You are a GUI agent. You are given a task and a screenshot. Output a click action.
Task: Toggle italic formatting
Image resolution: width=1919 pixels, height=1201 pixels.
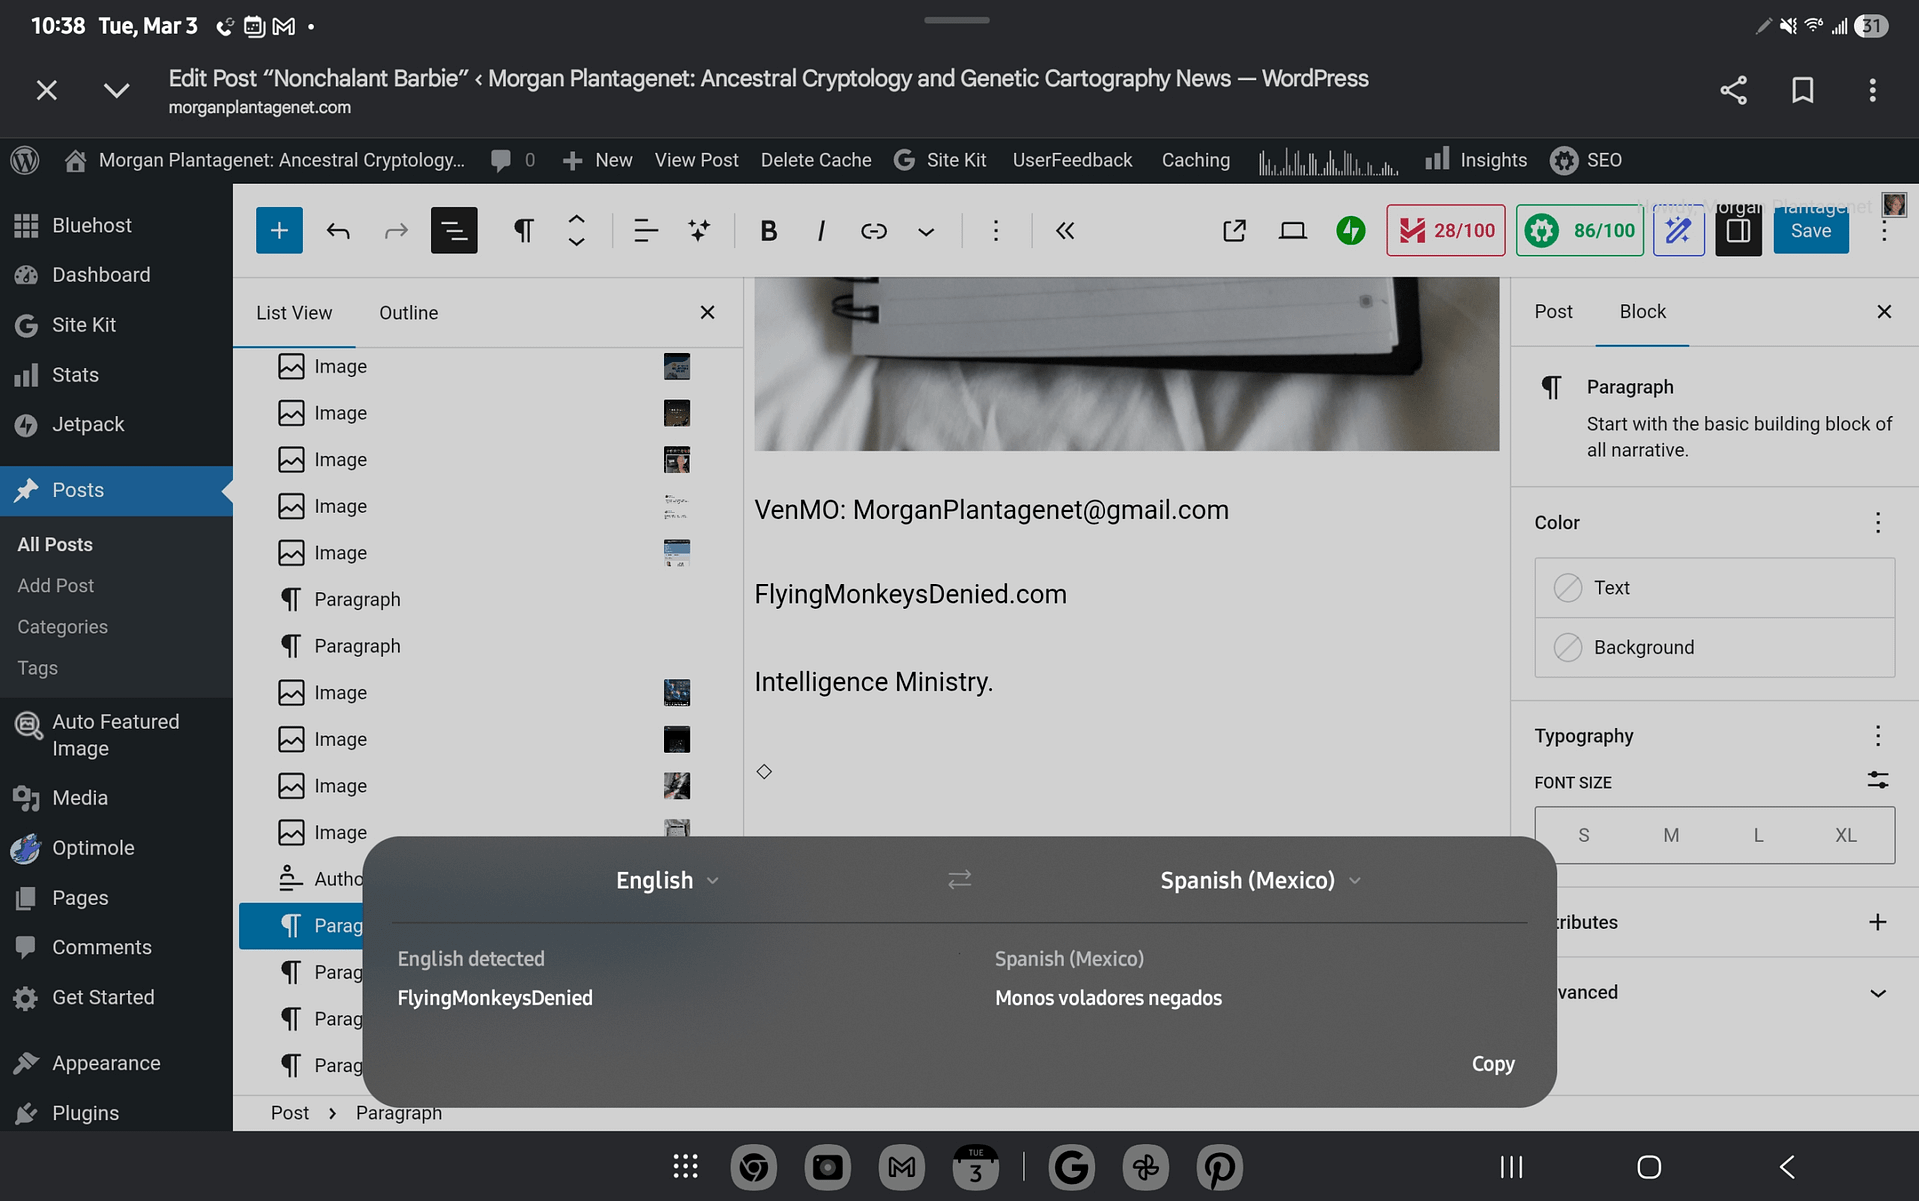pos(820,231)
